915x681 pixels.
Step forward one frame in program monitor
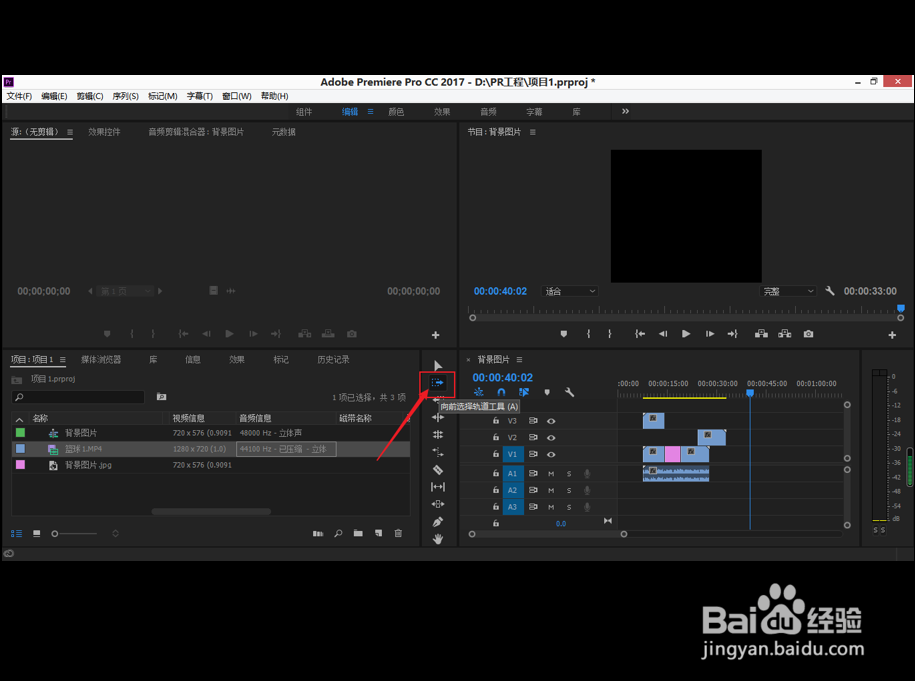[710, 334]
